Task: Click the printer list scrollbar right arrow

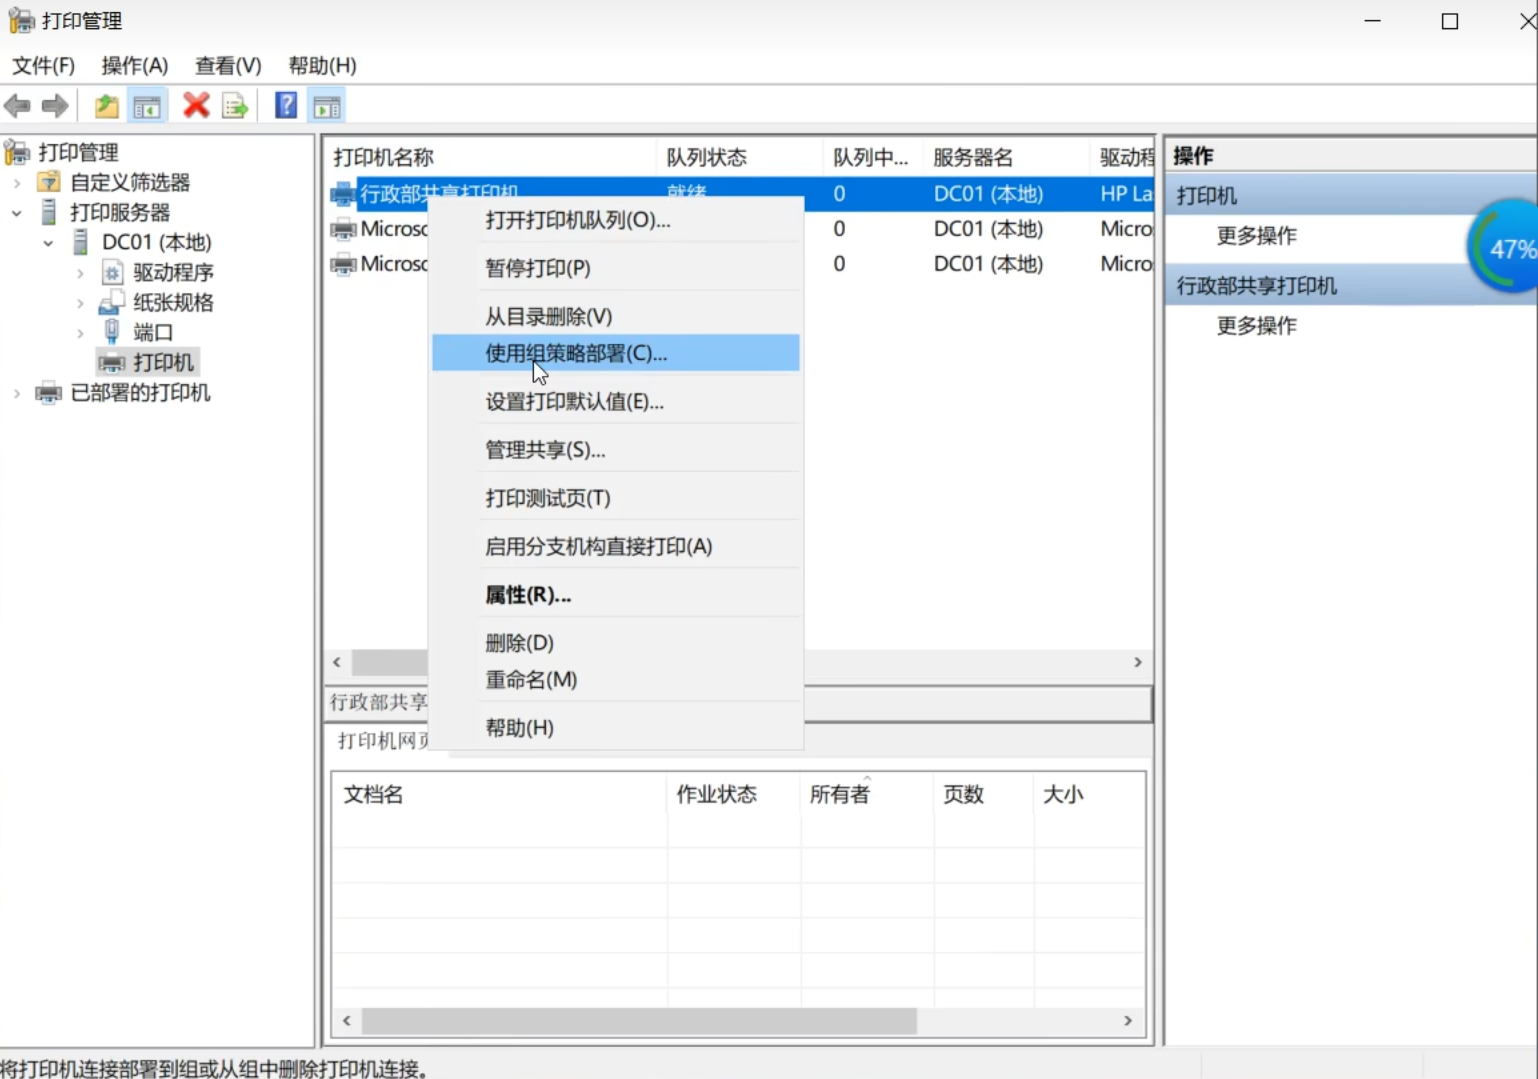Action: (x=1137, y=662)
